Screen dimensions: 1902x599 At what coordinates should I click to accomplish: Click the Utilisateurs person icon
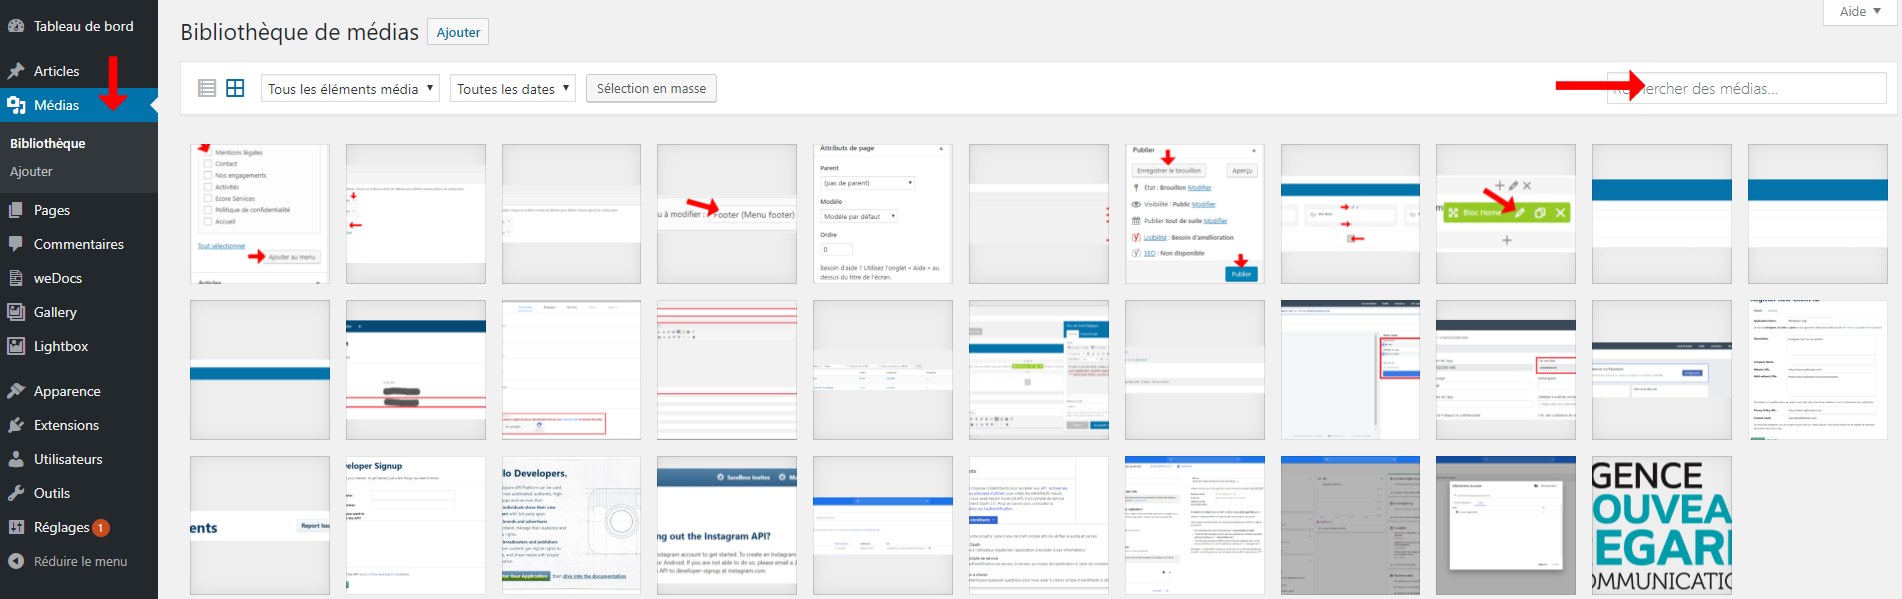click(16, 459)
